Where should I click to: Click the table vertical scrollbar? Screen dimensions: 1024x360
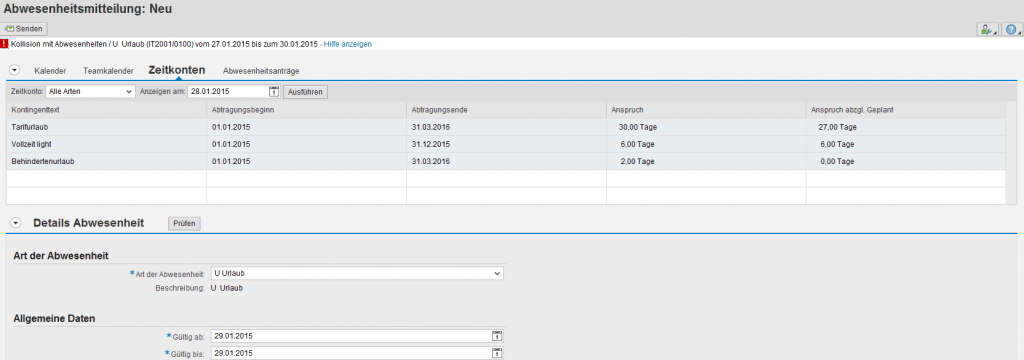pyautogui.click(x=1011, y=152)
